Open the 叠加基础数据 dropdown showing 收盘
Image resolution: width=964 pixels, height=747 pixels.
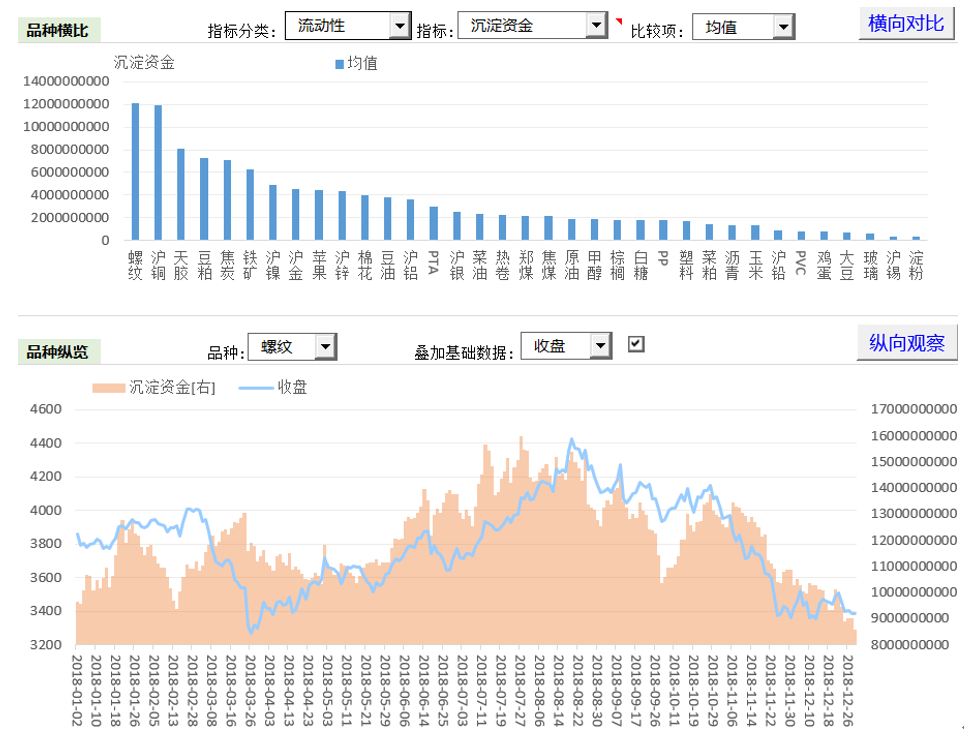(599, 346)
